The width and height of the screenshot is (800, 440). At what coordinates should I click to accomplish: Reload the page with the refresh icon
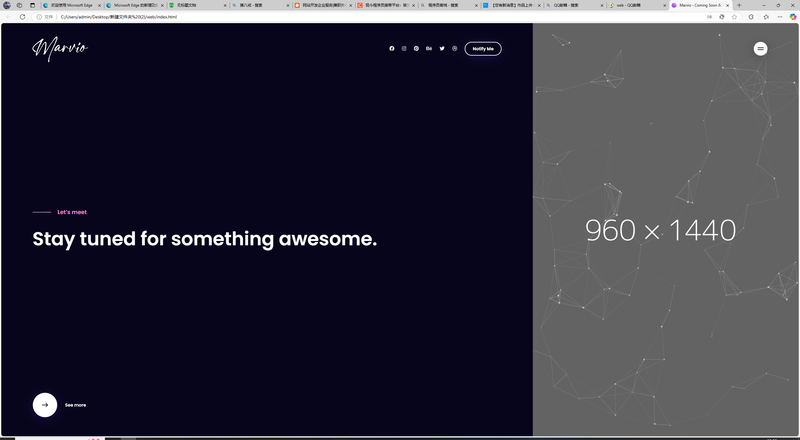pyautogui.click(x=22, y=17)
